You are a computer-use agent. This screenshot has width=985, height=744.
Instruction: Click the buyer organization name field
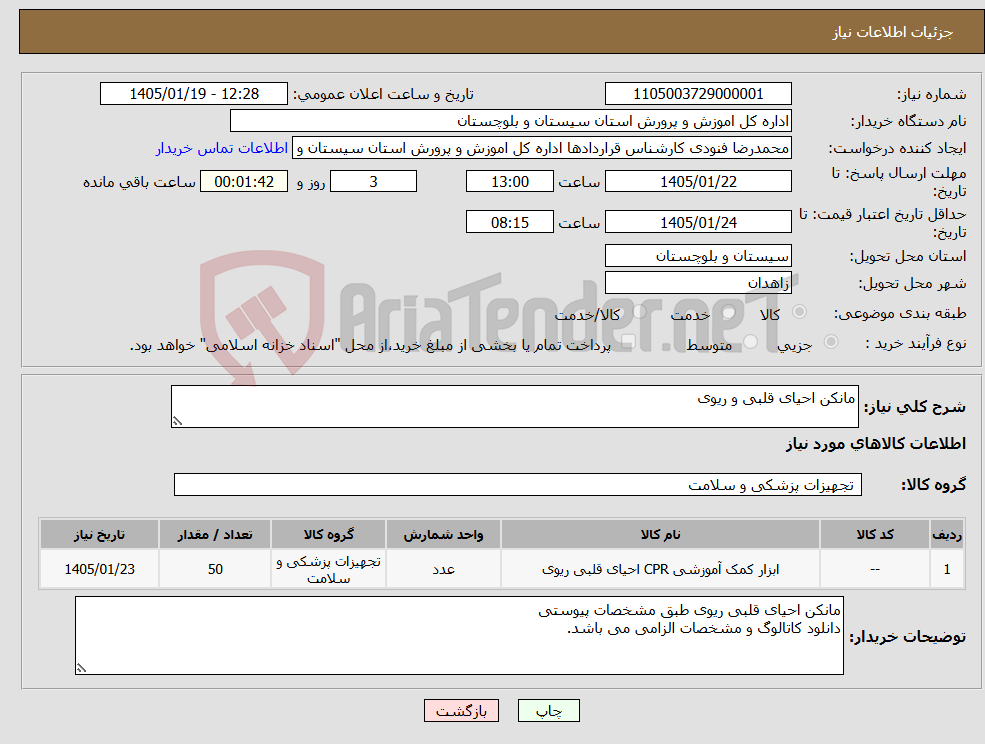511,121
